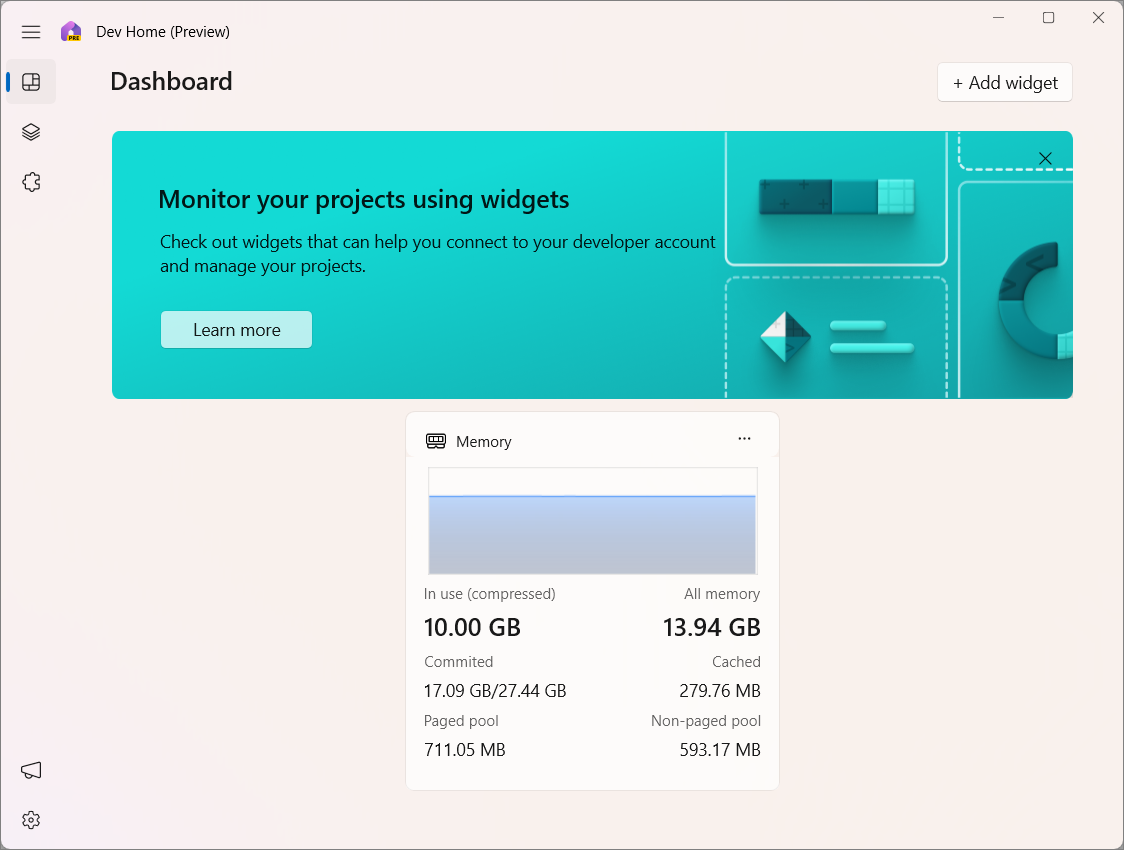
Task: Click the RAM icon on the Memory widget
Action: point(435,440)
